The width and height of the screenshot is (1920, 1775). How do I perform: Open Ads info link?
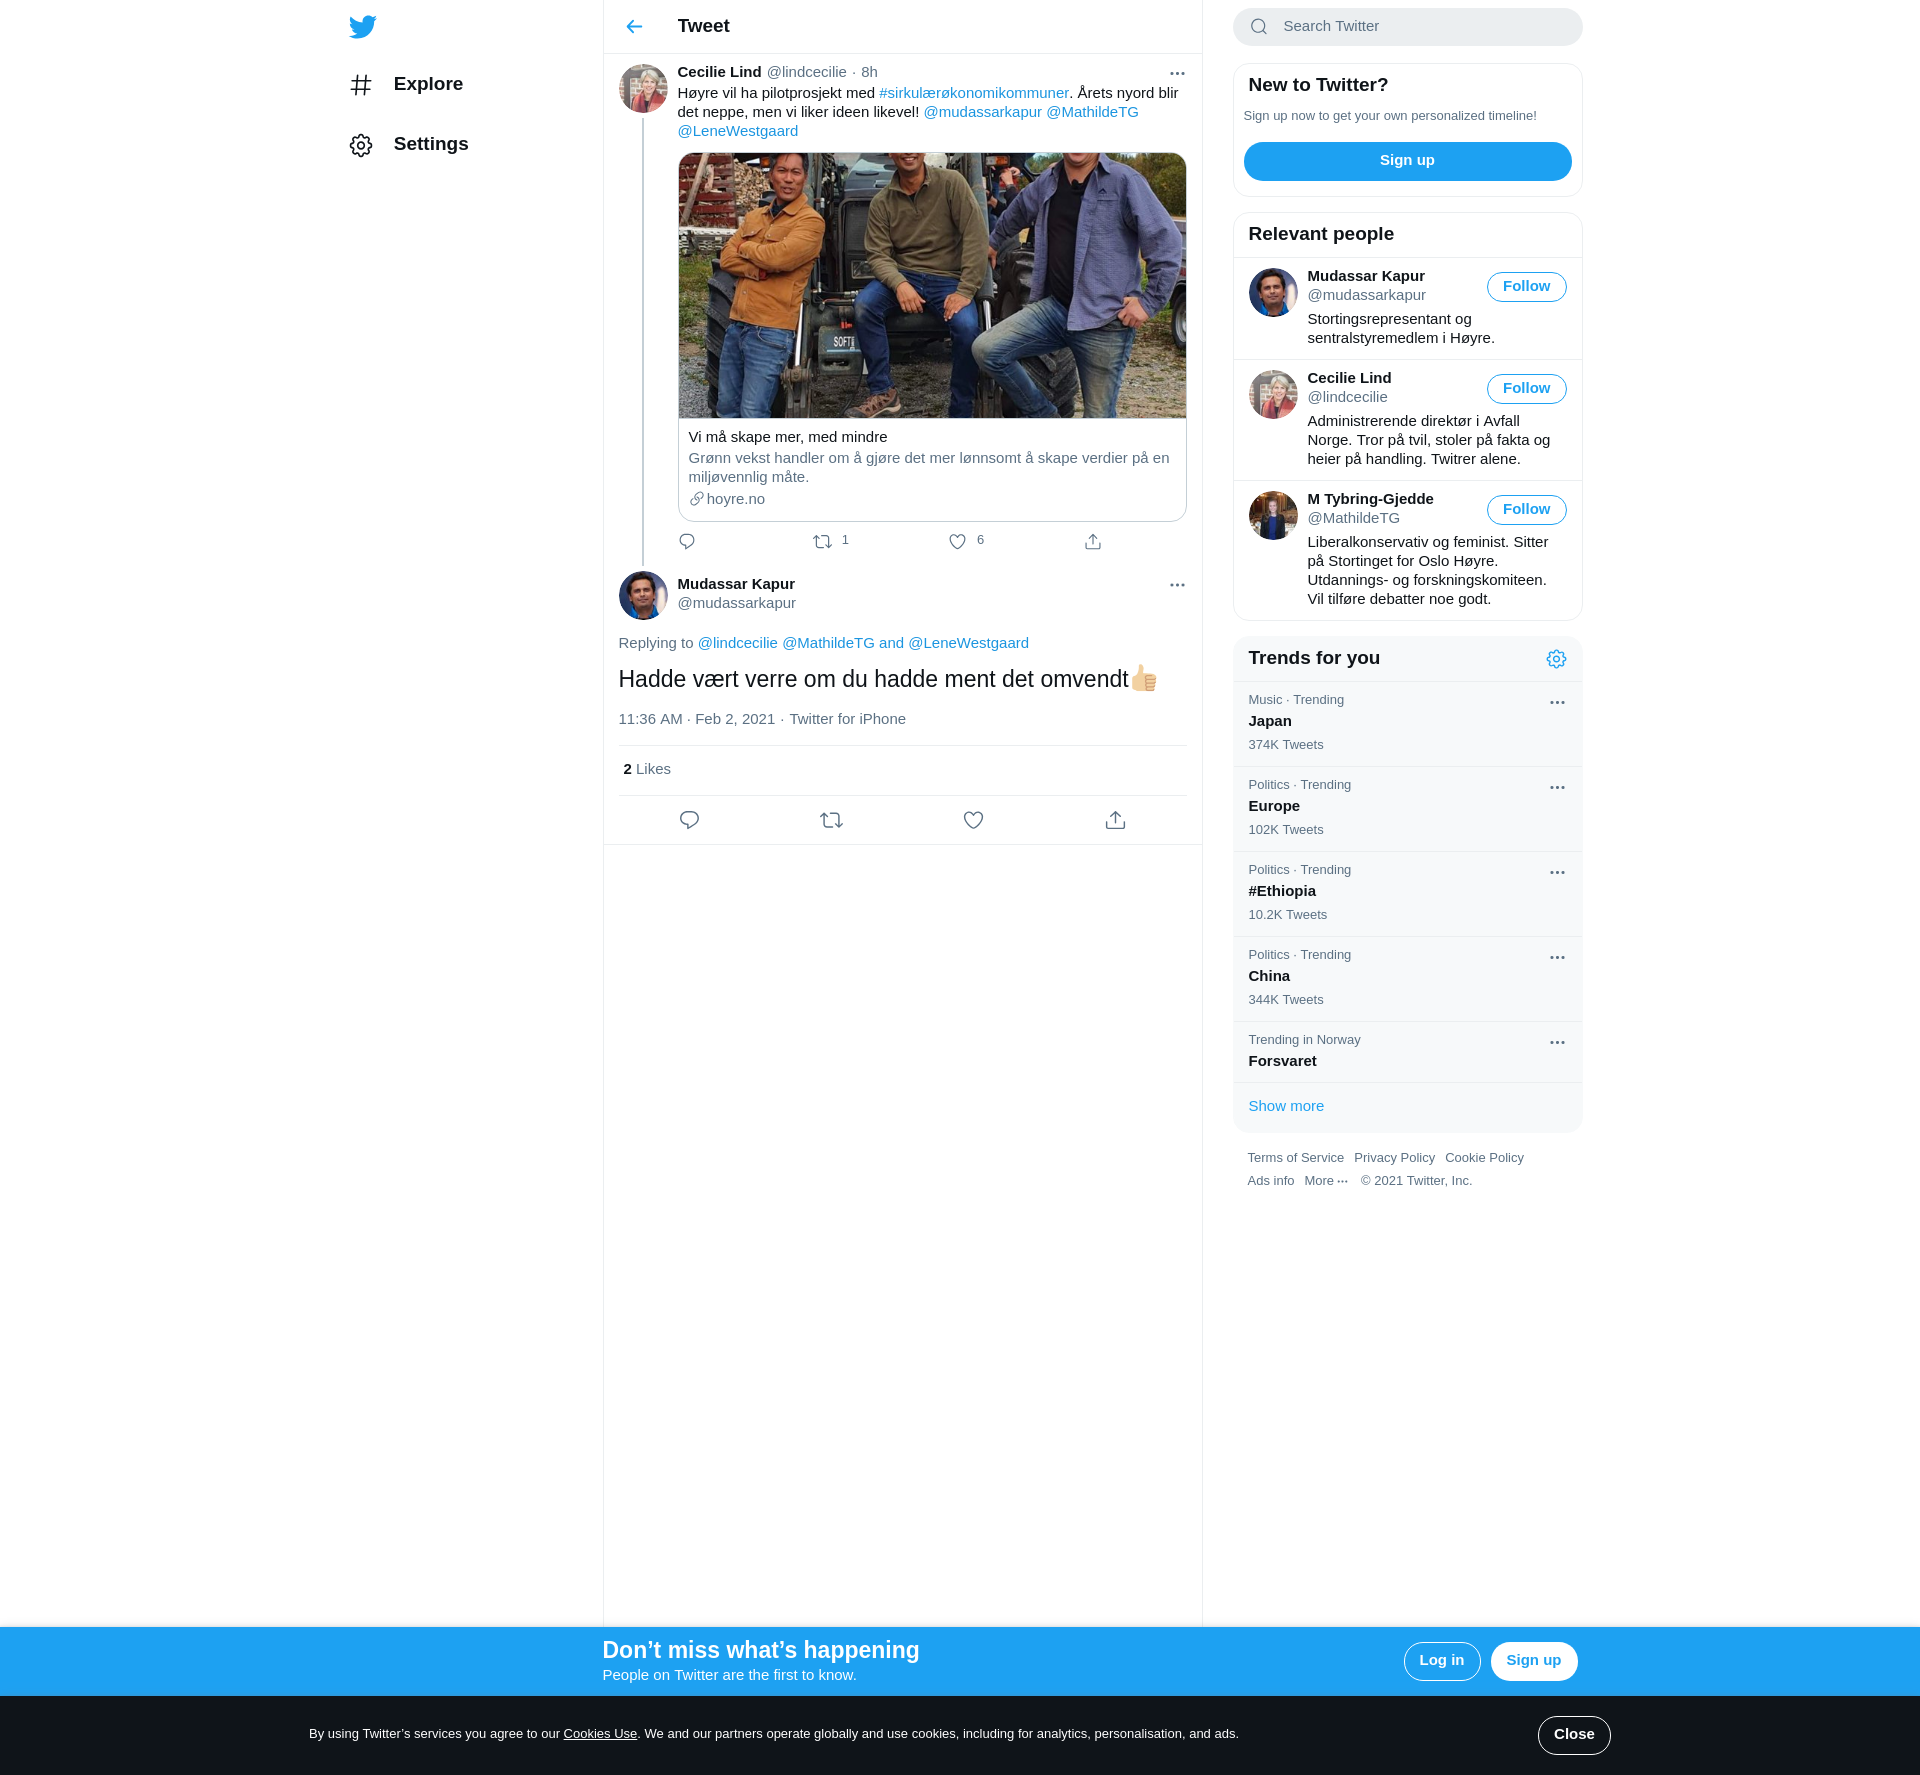[1270, 1181]
